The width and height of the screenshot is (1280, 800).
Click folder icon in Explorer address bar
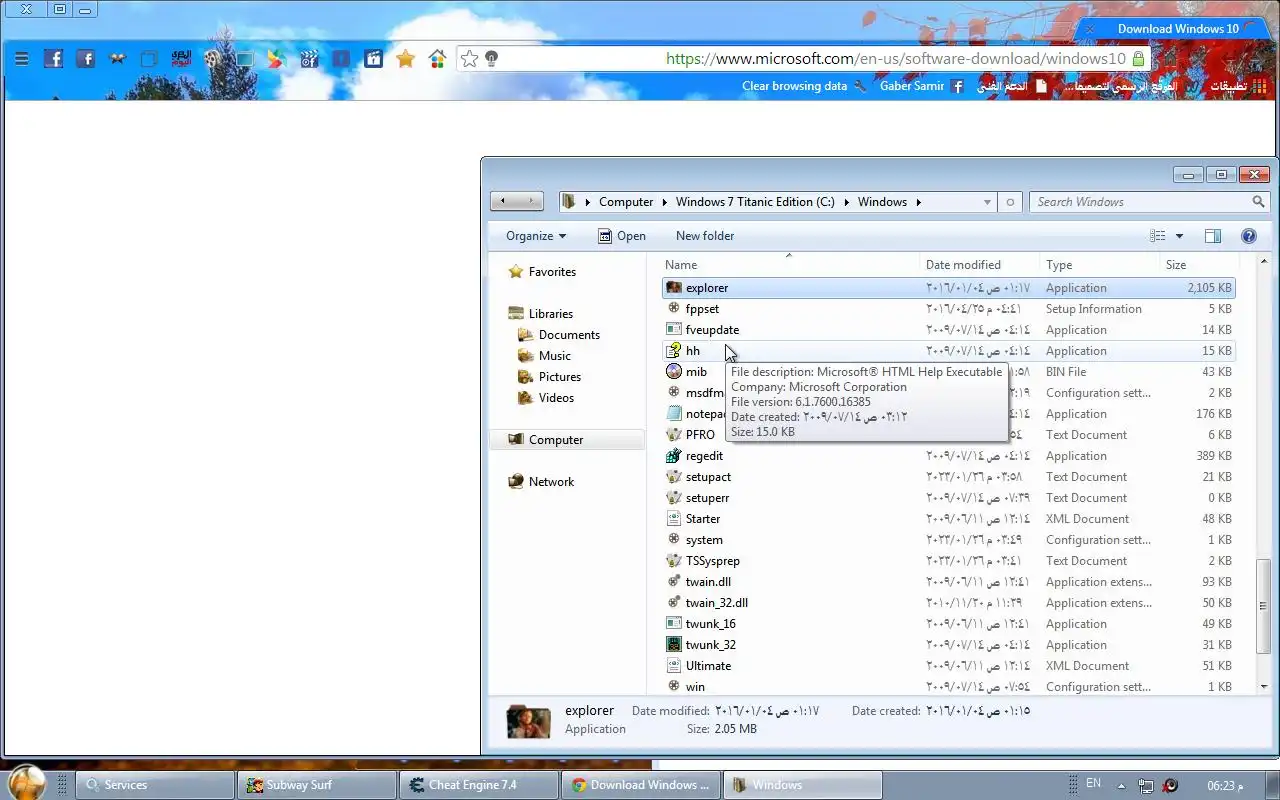pyautogui.click(x=569, y=202)
